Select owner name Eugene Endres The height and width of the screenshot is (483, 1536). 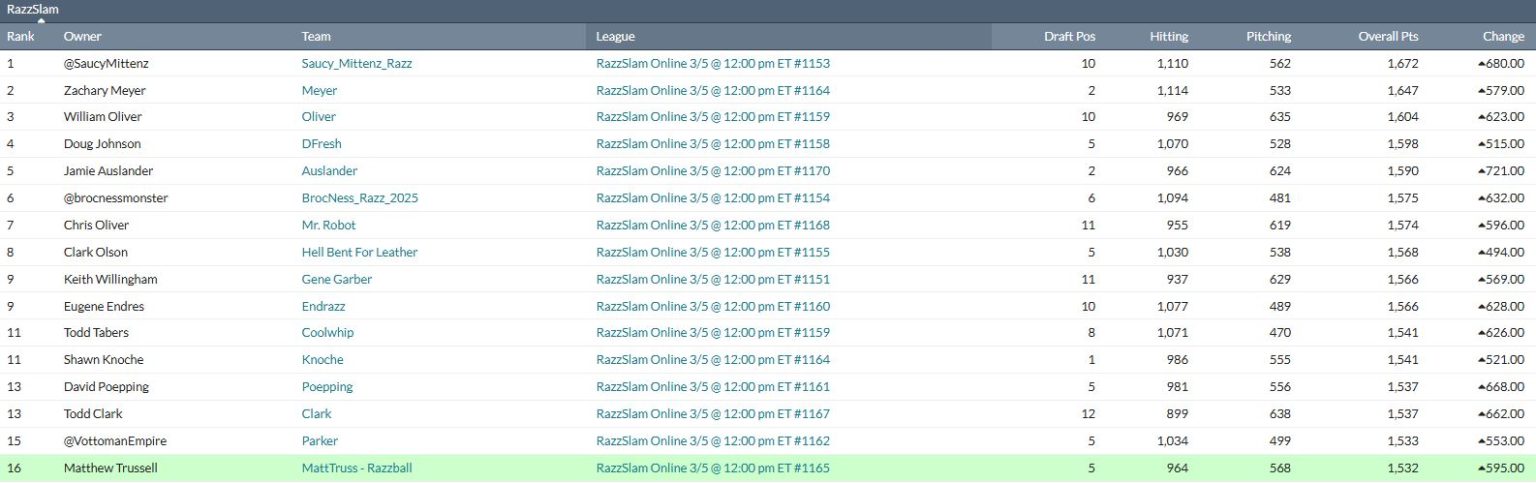(x=104, y=306)
